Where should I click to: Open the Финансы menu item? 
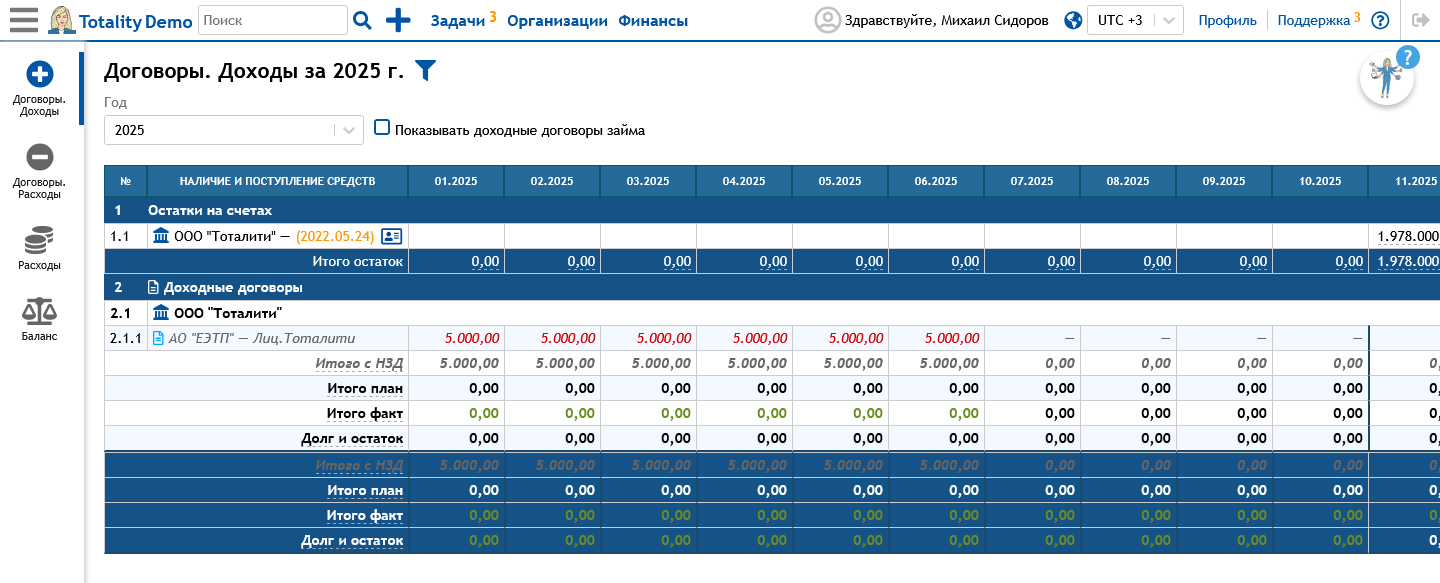652,20
